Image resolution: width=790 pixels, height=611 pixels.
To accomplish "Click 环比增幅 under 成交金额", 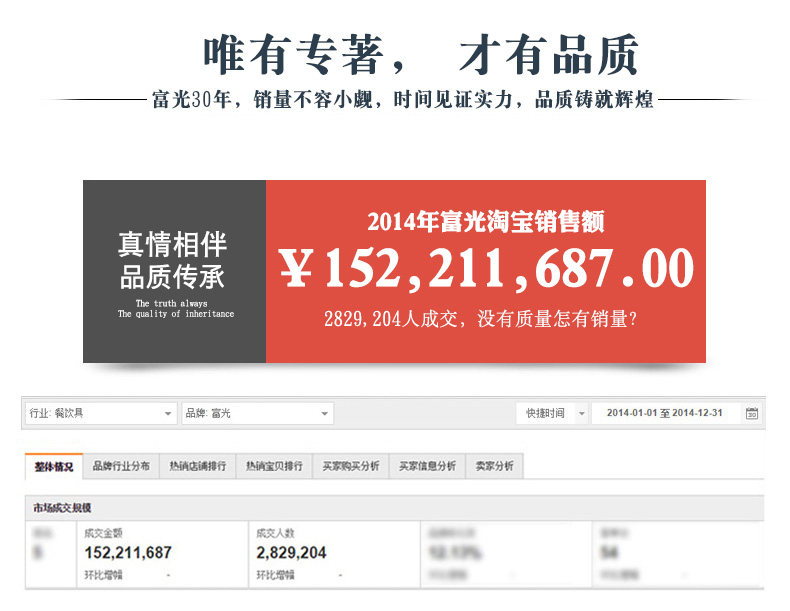I will click(x=103, y=575).
